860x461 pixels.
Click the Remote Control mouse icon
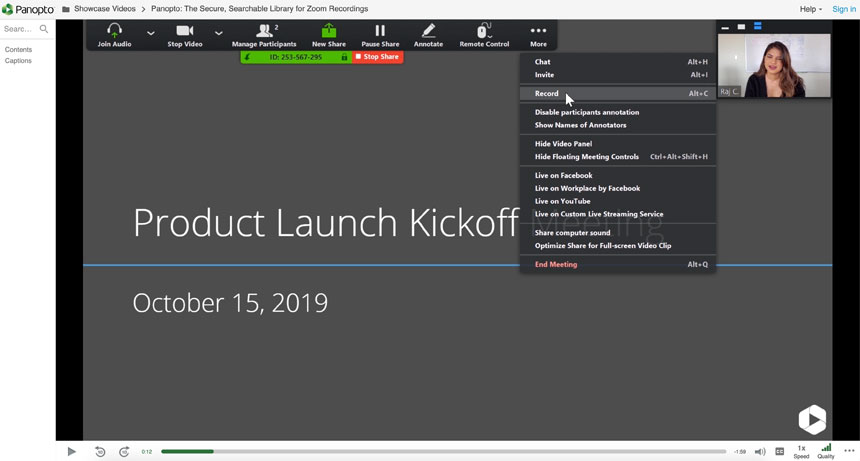click(484, 31)
